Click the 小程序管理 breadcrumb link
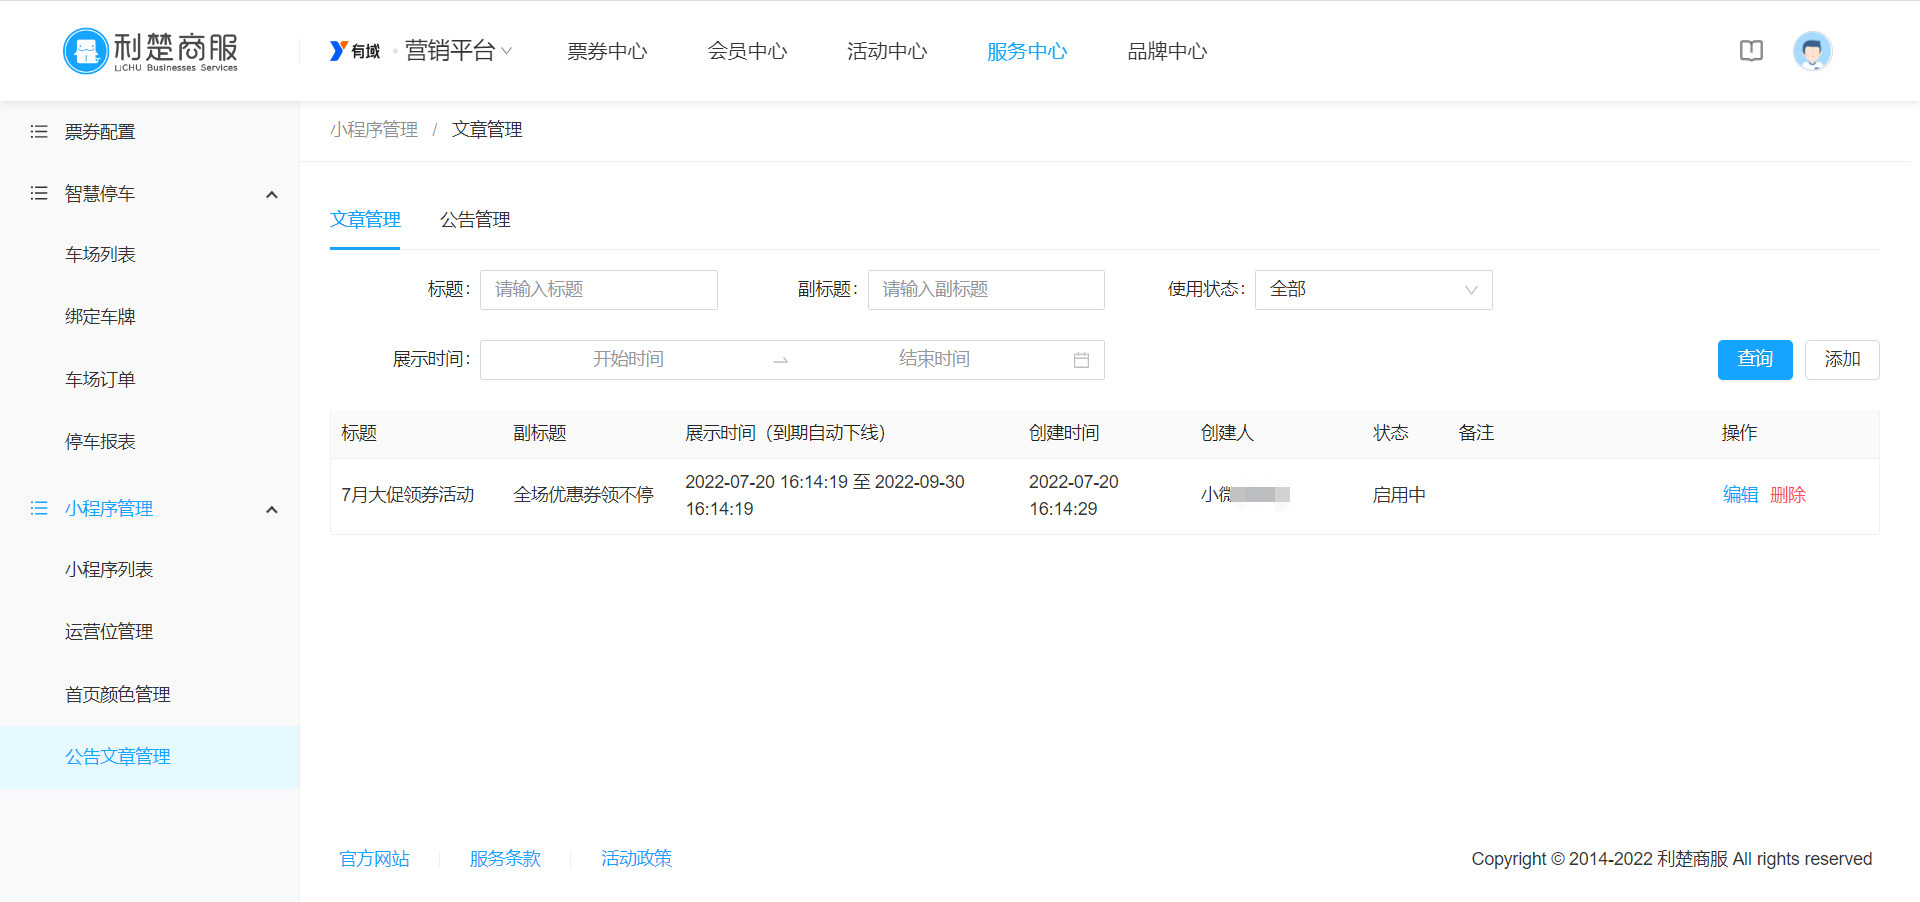The image size is (1920, 902). coord(374,129)
